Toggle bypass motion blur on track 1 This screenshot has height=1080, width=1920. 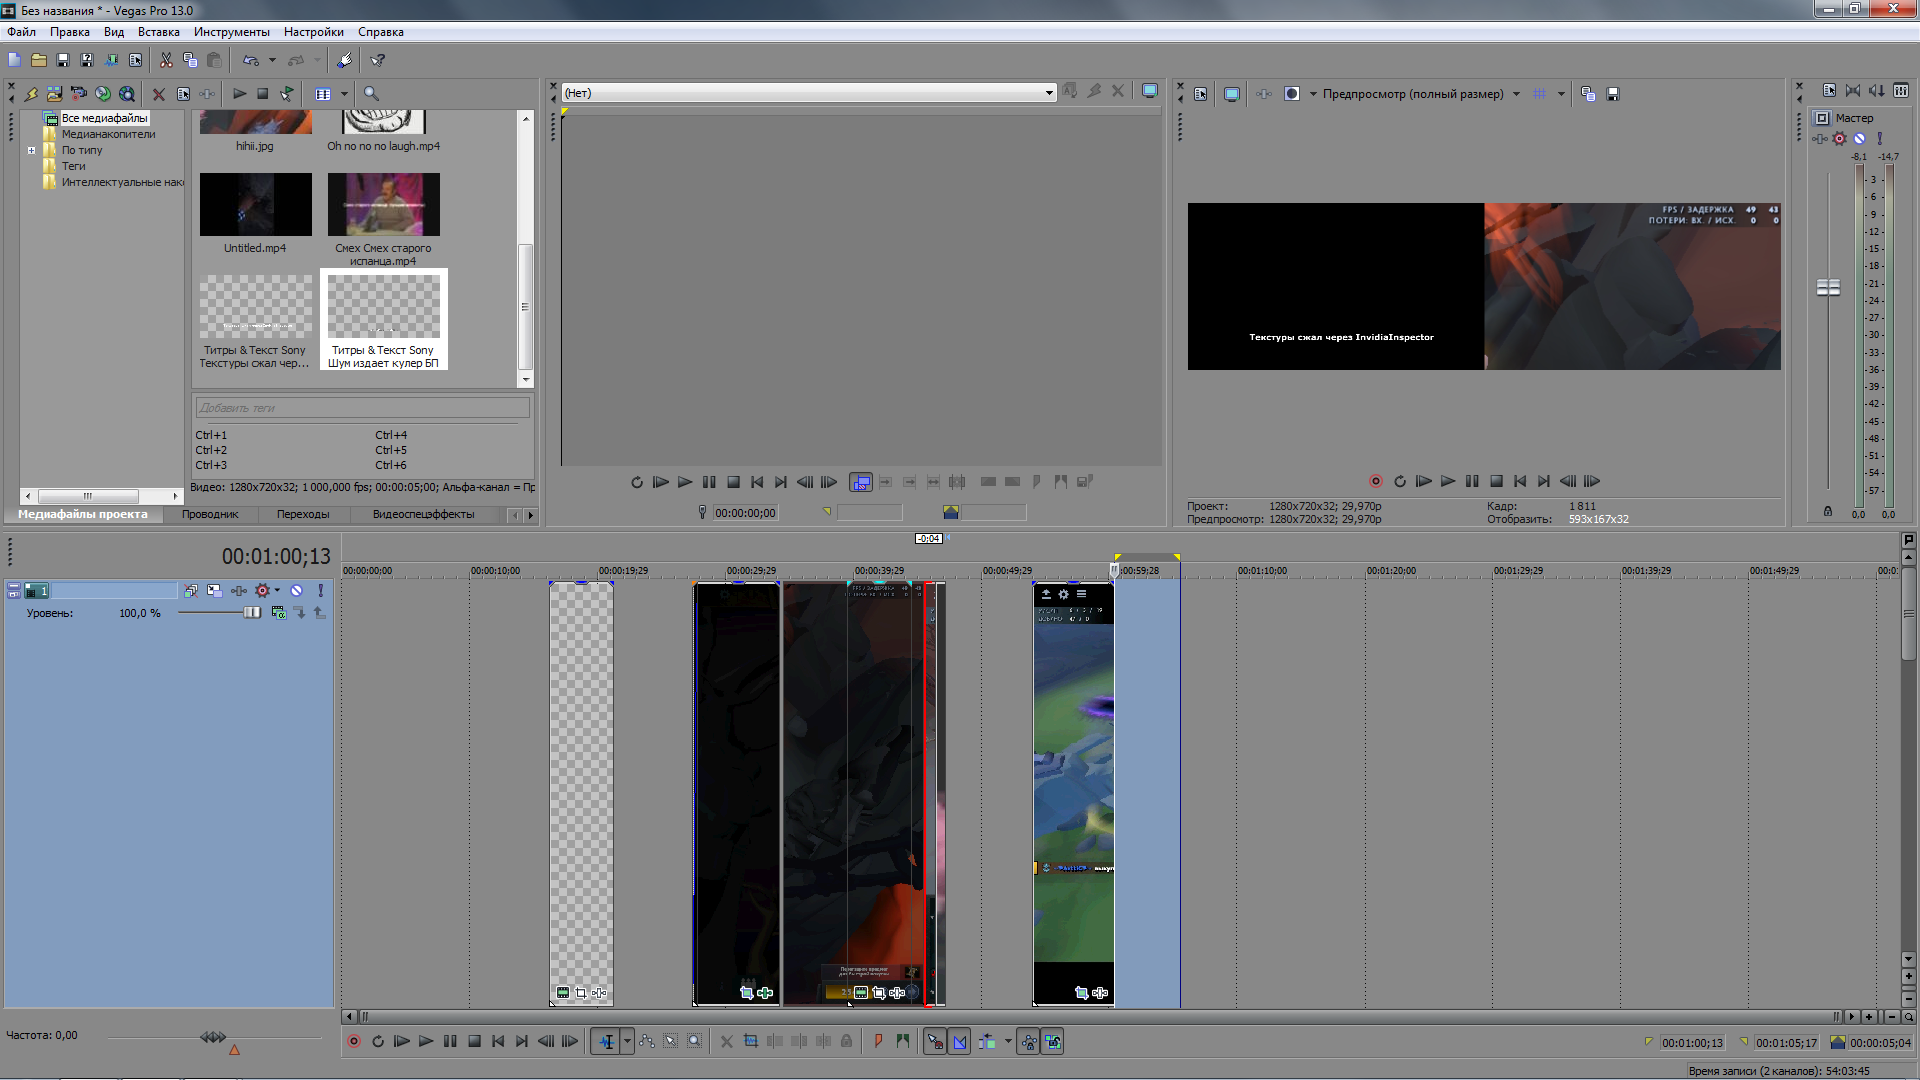coord(190,591)
